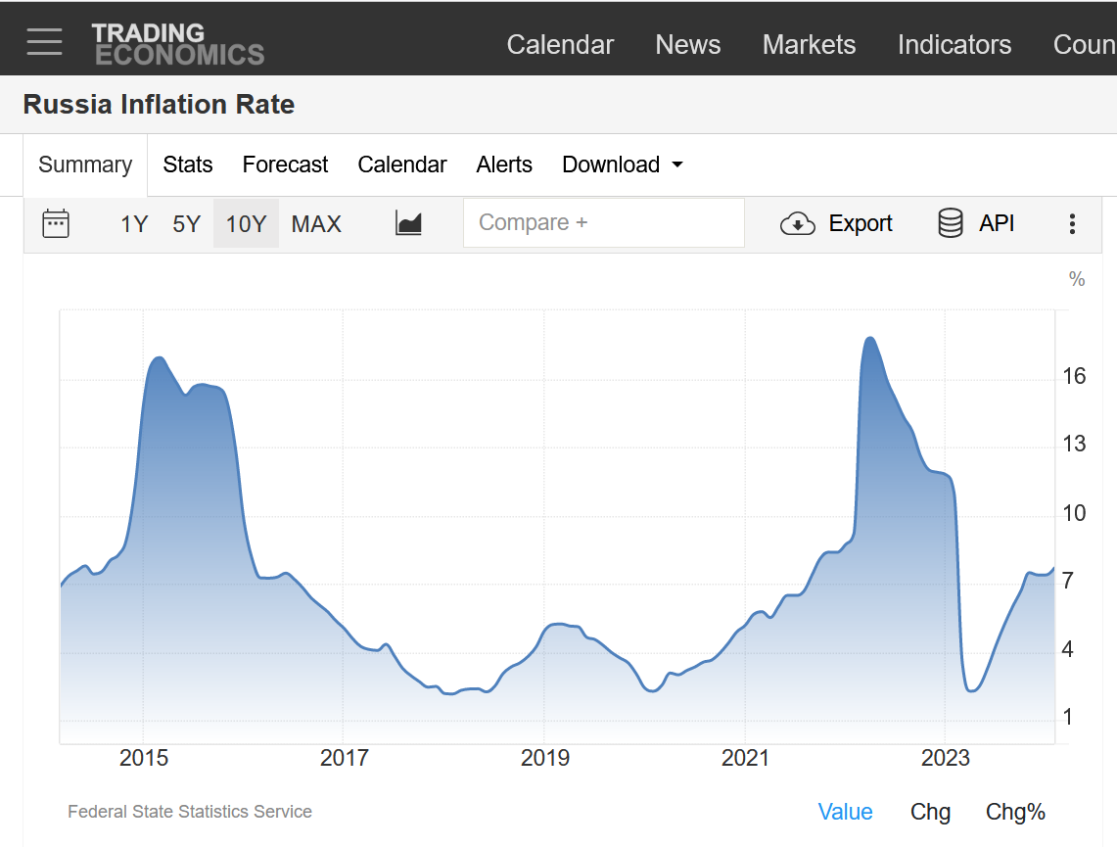
Task: Open the hamburger navigation menu
Action: click(x=44, y=42)
